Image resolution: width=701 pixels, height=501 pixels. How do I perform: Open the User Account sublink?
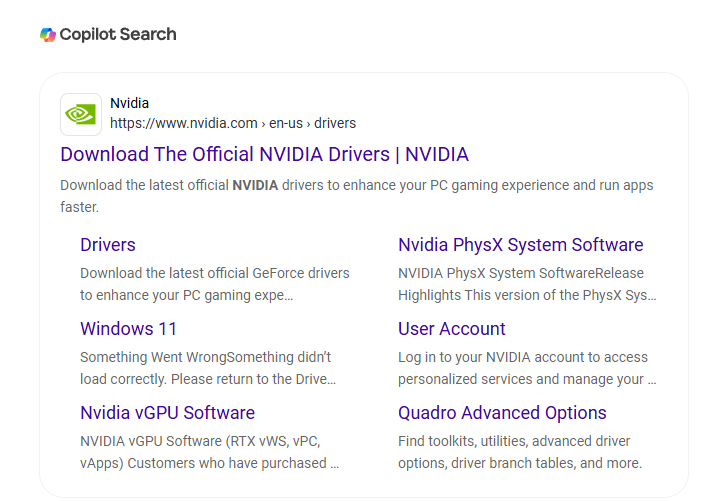452,329
